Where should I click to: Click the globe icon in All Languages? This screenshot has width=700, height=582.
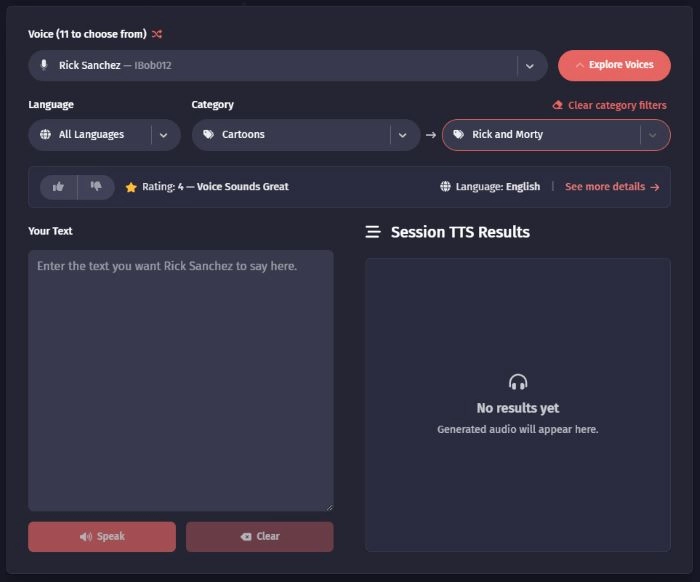[45, 134]
